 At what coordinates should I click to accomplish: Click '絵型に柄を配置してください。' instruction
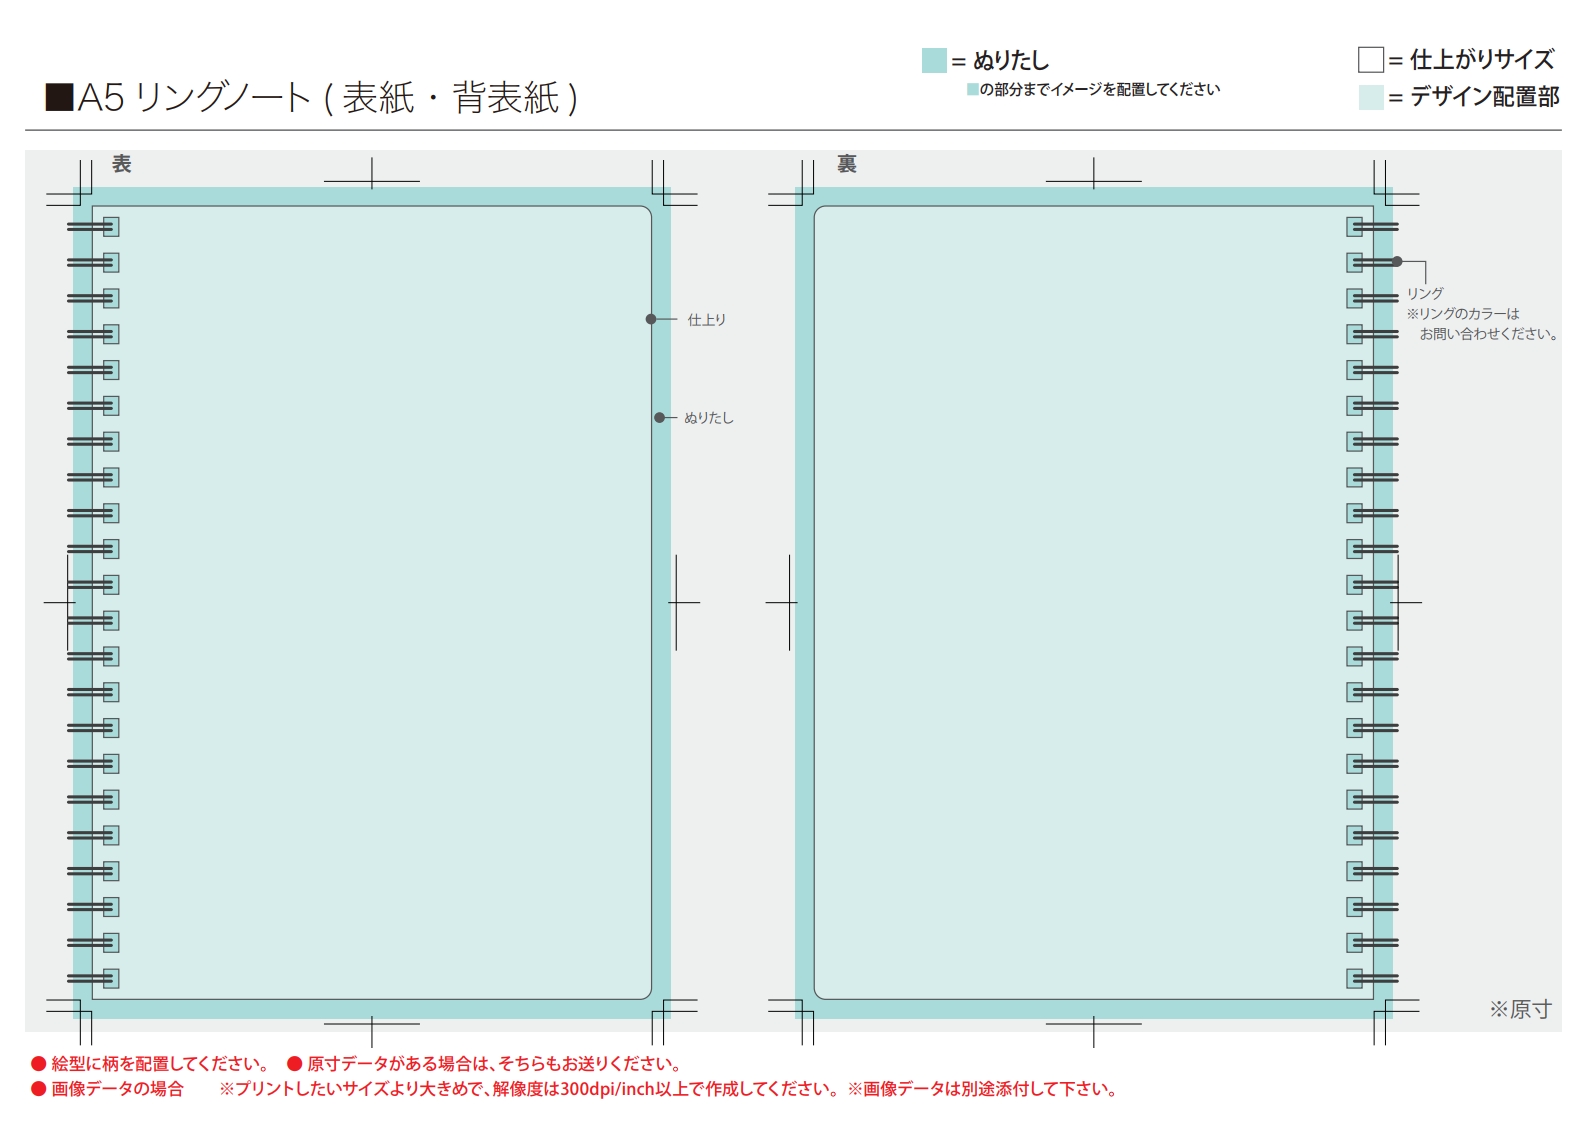(x=160, y=1064)
